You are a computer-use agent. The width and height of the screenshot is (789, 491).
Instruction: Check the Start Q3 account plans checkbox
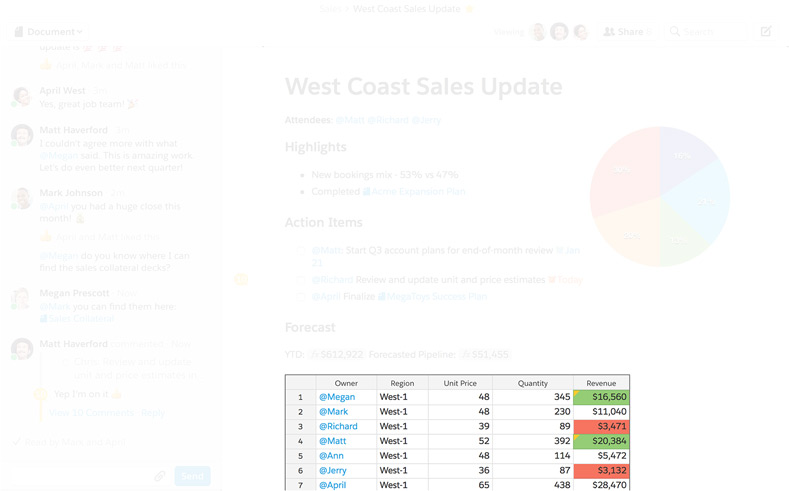299,251
